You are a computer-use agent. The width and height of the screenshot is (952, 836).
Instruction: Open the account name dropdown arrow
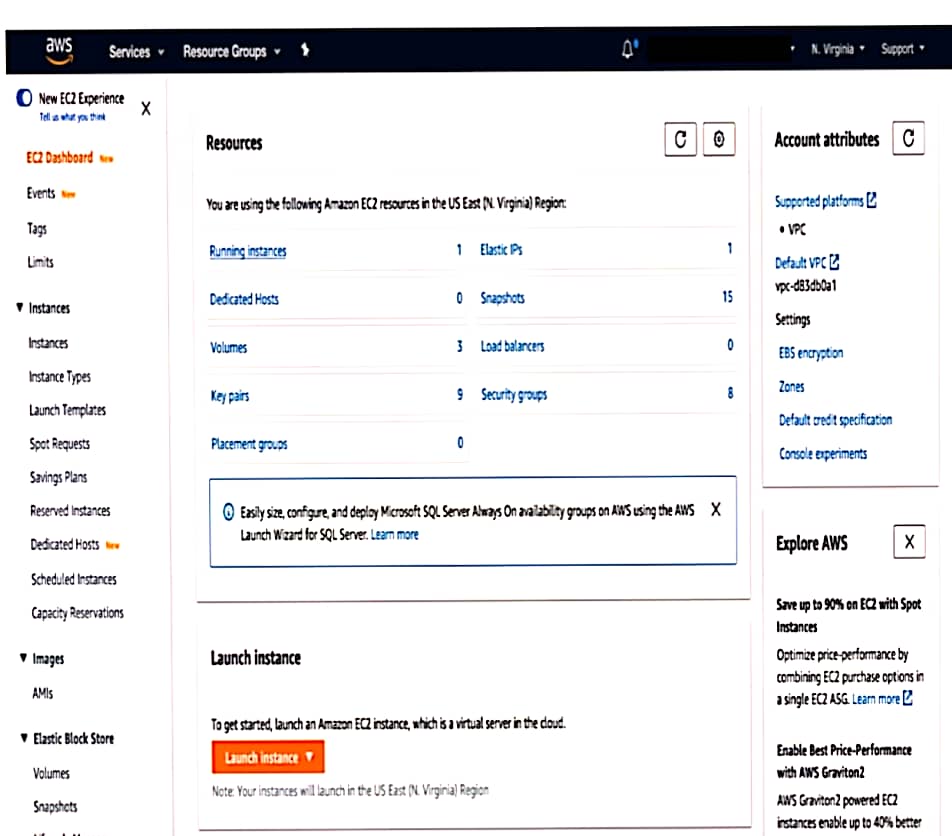792,49
